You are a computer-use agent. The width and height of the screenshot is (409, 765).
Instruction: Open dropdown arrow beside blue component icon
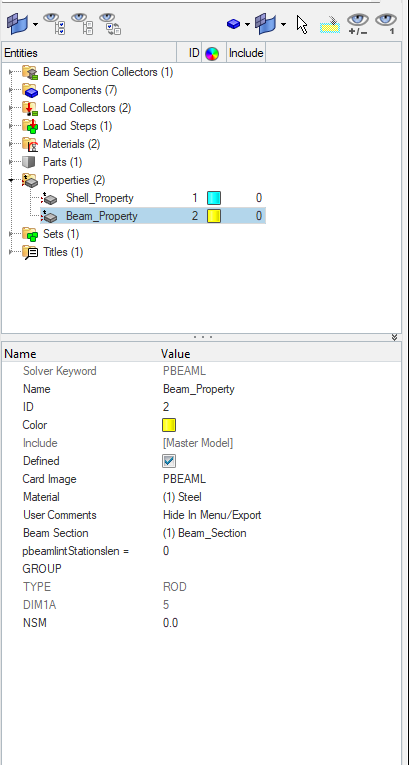tap(247, 24)
